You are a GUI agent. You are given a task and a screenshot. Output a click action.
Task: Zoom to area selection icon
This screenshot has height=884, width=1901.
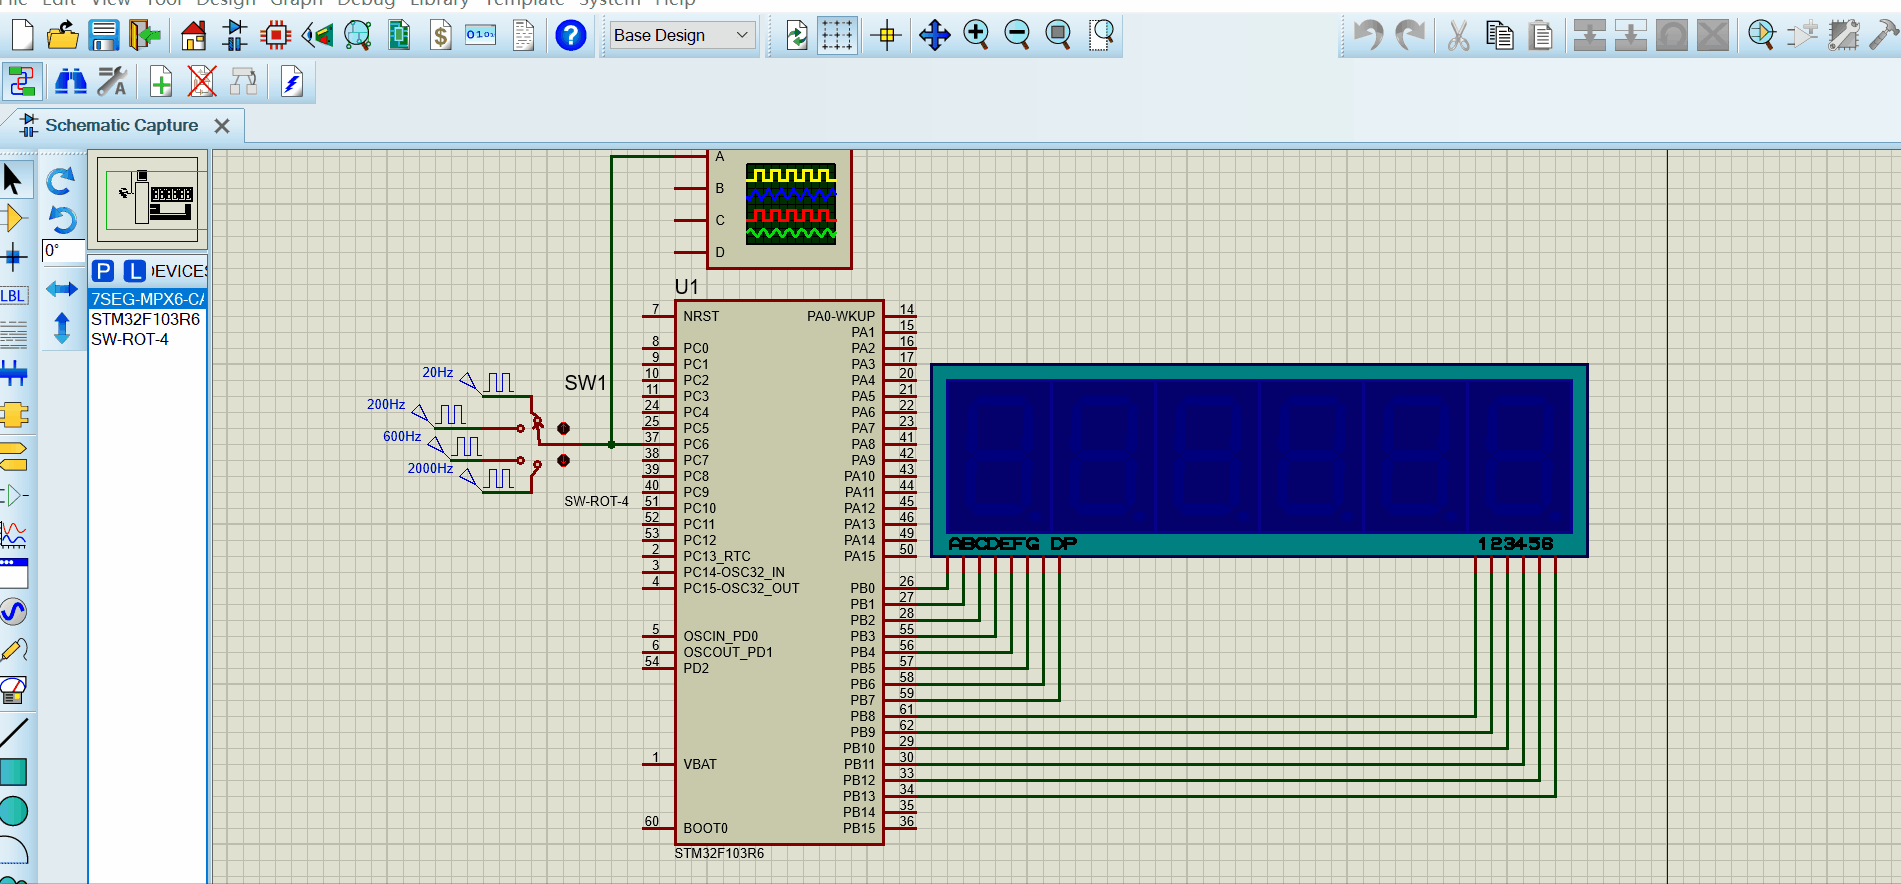pyautogui.click(x=1101, y=35)
